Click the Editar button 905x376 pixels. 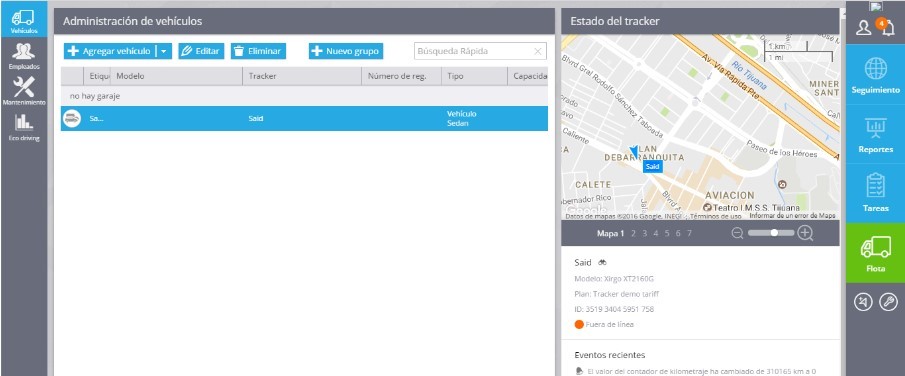pyautogui.click(x=201, y=51)
